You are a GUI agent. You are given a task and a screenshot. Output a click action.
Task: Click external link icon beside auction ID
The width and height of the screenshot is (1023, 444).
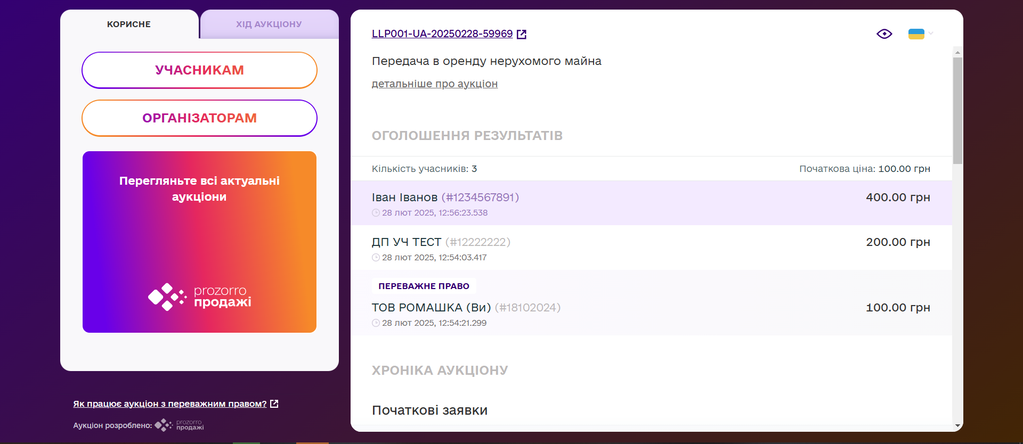pos(521,34)
